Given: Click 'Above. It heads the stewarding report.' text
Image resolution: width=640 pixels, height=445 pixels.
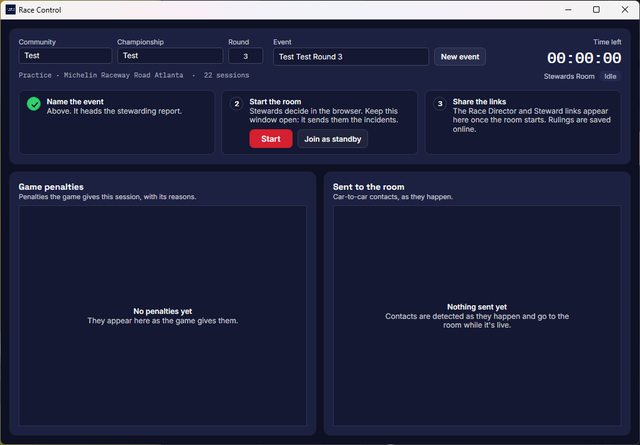Looking at the screenshot, I should tap(114, 111).
